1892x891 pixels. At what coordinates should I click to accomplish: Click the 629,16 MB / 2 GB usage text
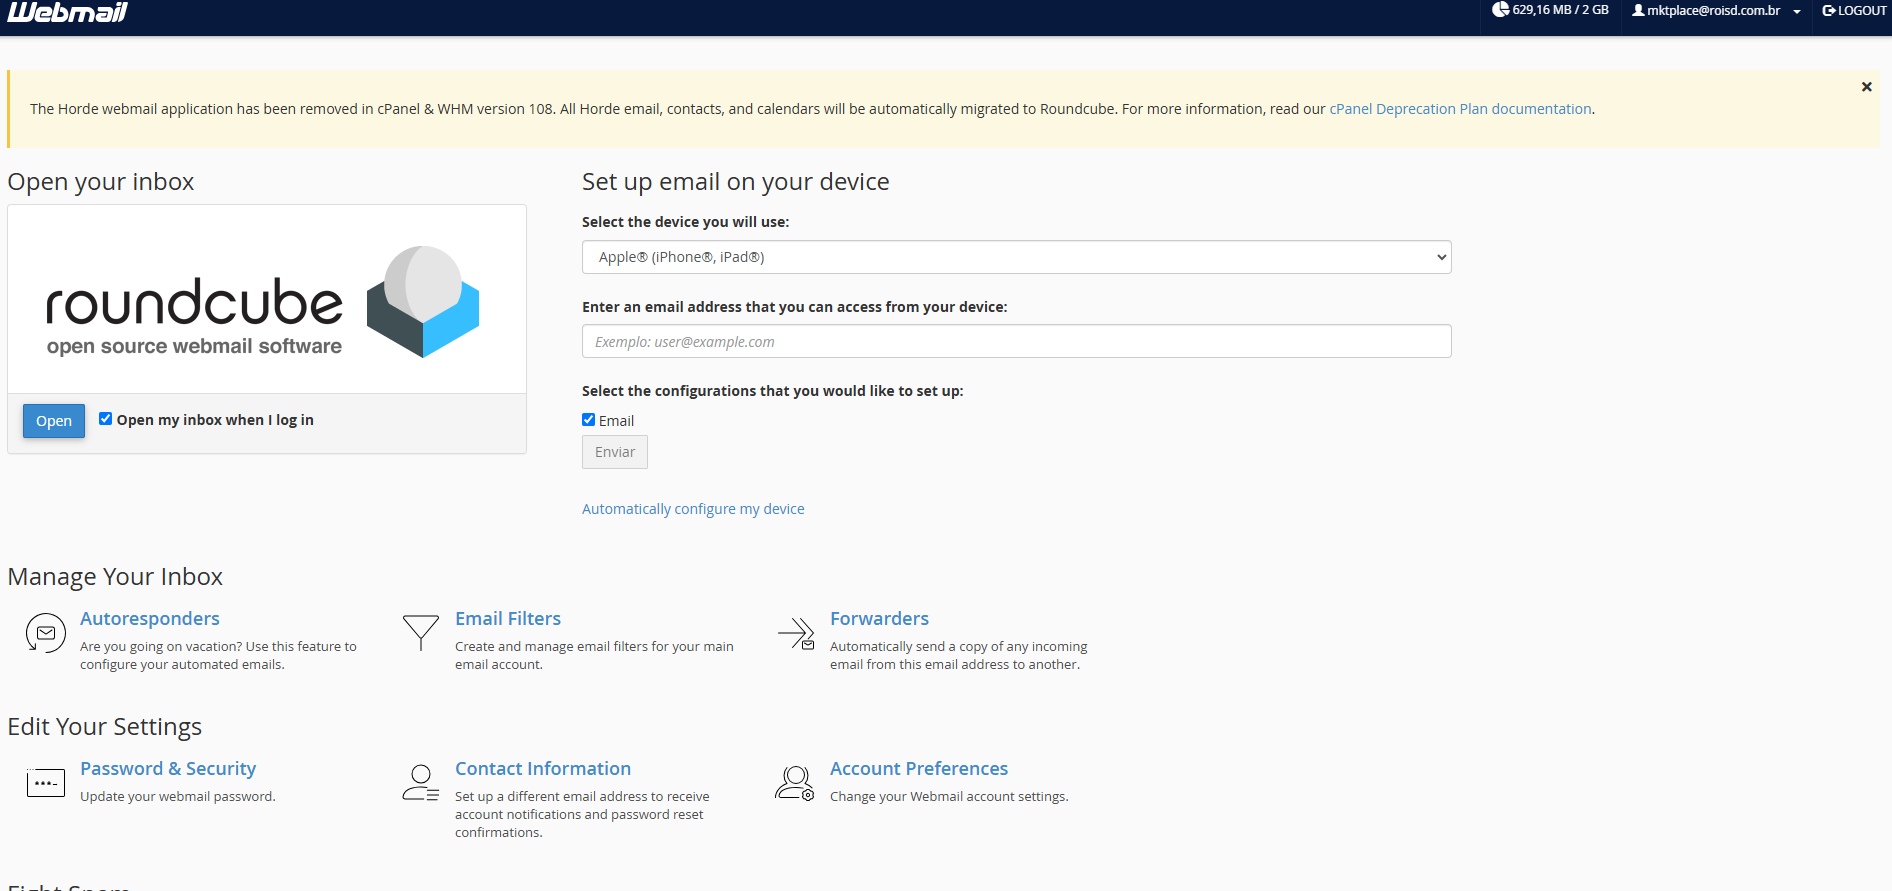pos(1560,10)
